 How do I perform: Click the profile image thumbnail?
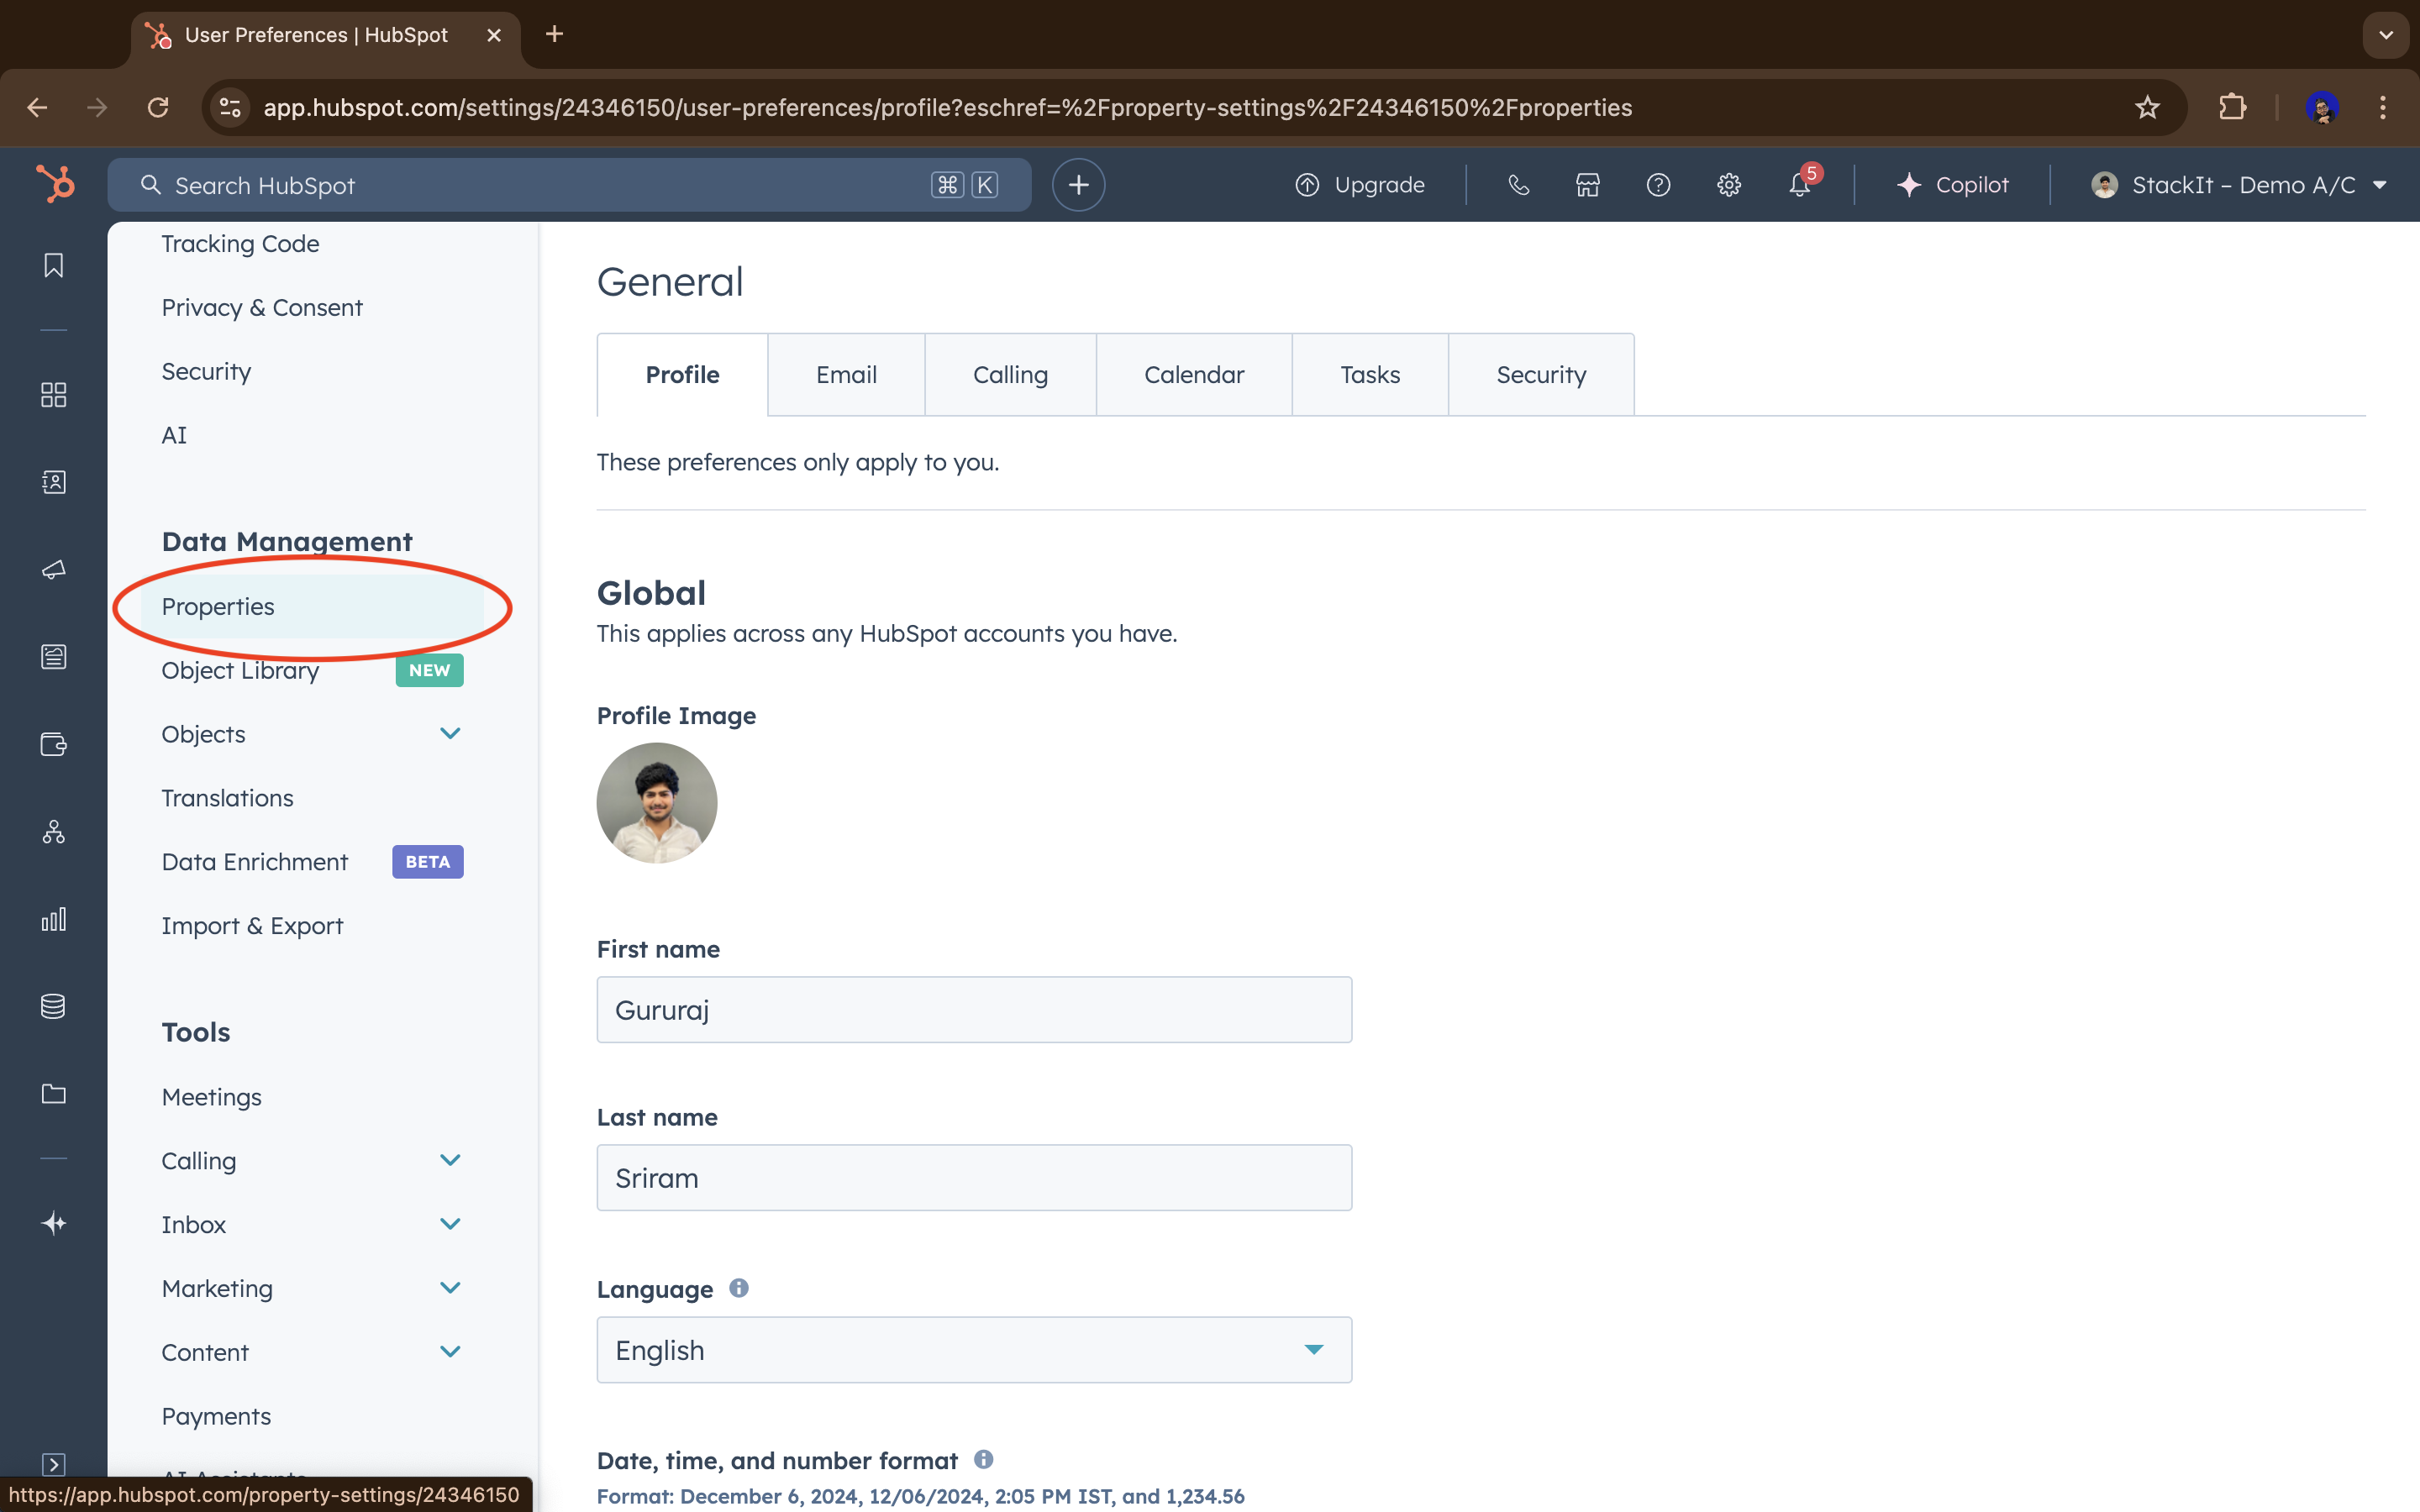coord(657,803)
